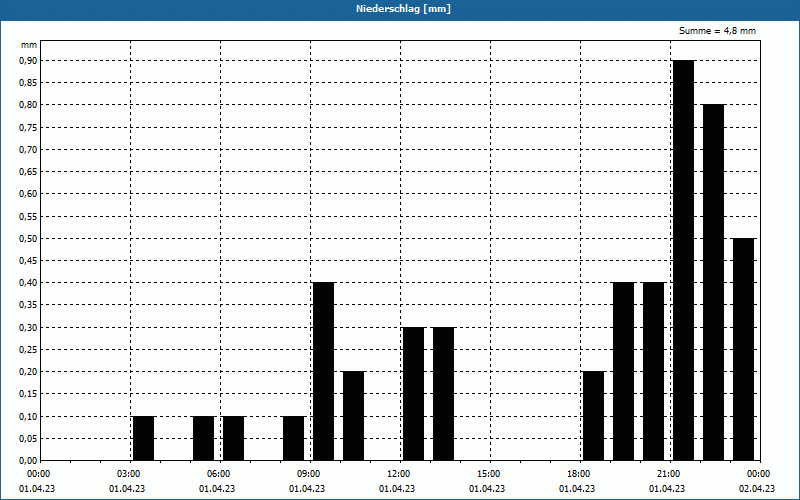Select the 0,40 y-axis value

28,283
